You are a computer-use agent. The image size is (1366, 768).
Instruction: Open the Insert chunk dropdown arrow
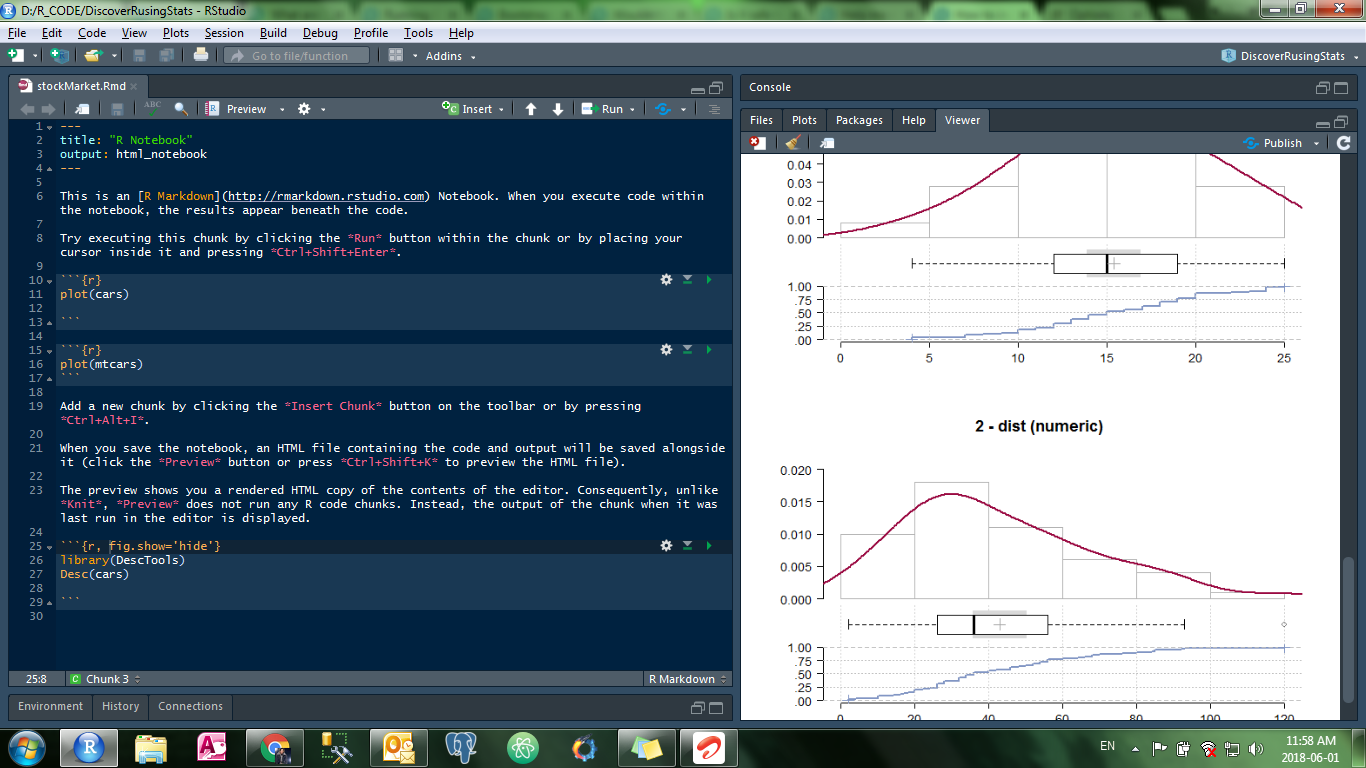[x=502, y=110]
